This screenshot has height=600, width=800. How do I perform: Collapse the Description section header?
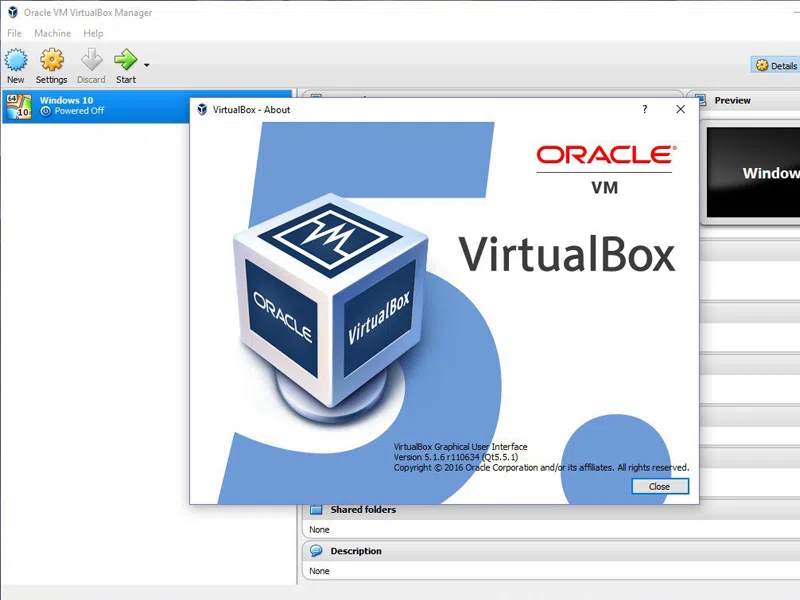click(x=551, y=551)
